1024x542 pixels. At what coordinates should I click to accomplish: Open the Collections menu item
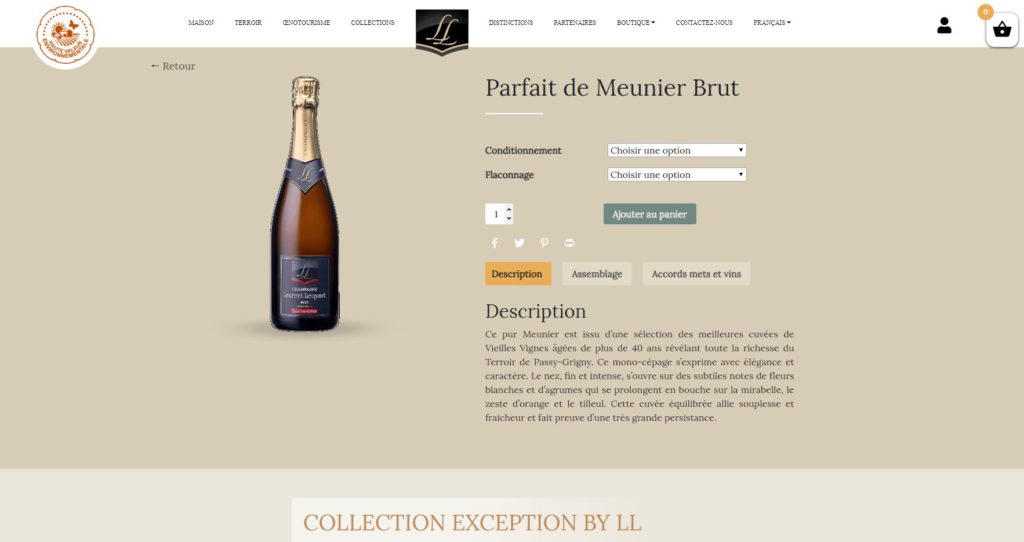[372, 23]
